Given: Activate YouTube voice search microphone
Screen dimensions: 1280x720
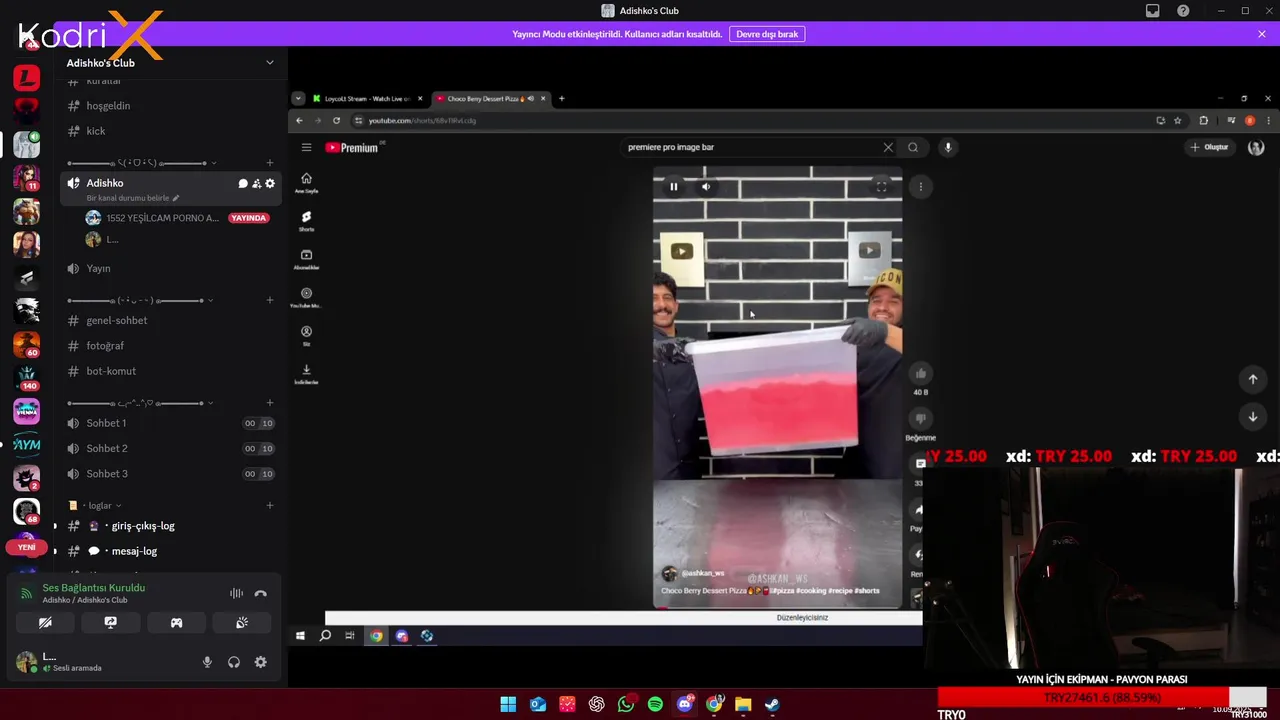Looking at the screenshot, I should click(x=948, y=147).
